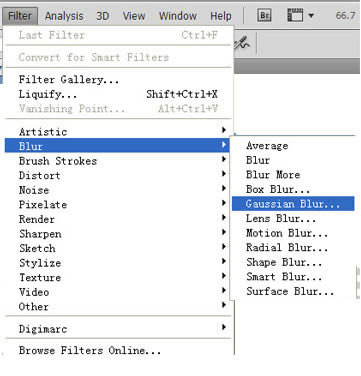Viewport: 361px width, 376px height.
Task: Open the Box Blur... dialog
Action: click(x=293, y=189)
